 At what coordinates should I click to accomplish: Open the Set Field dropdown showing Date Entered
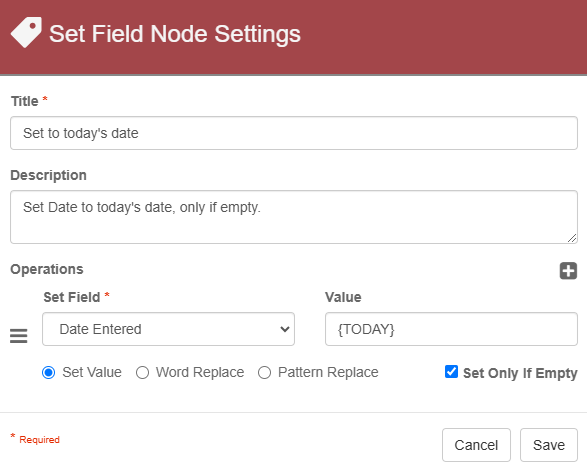(x=168, y=329)
